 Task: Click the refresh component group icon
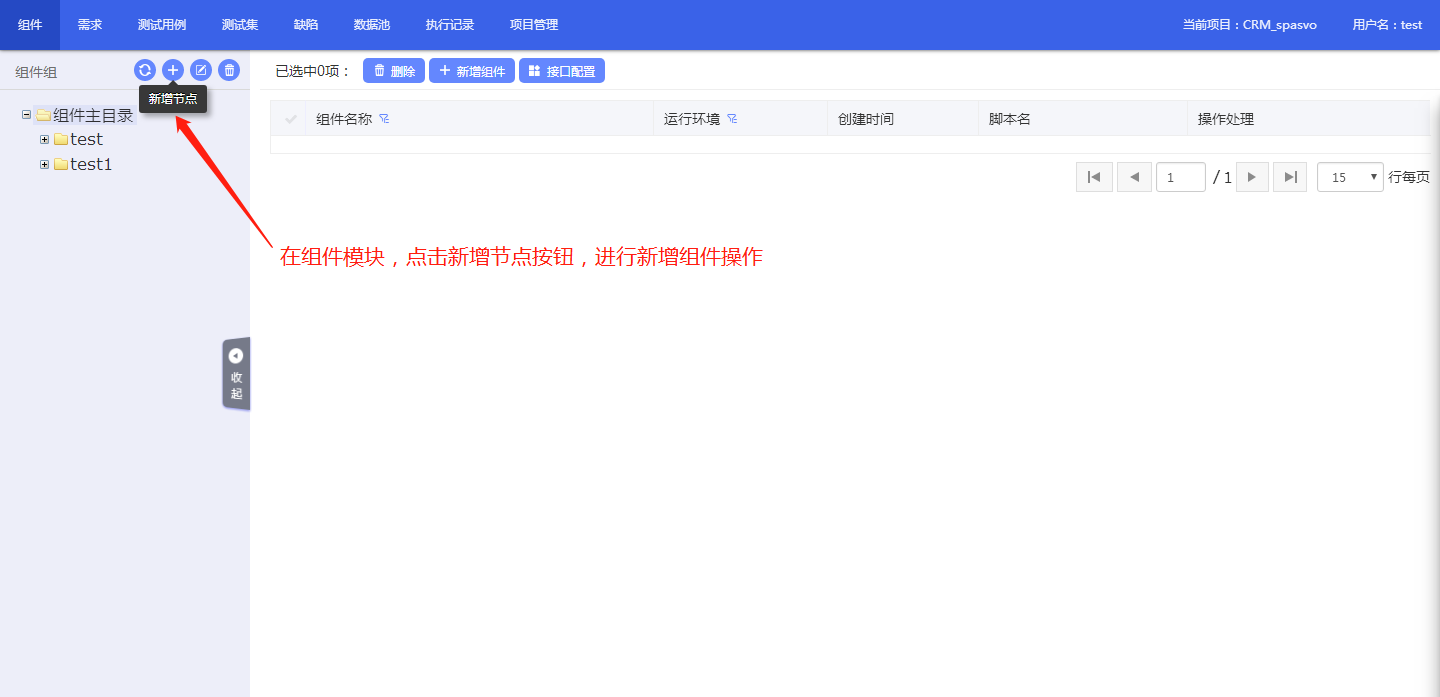pos(145,70)
